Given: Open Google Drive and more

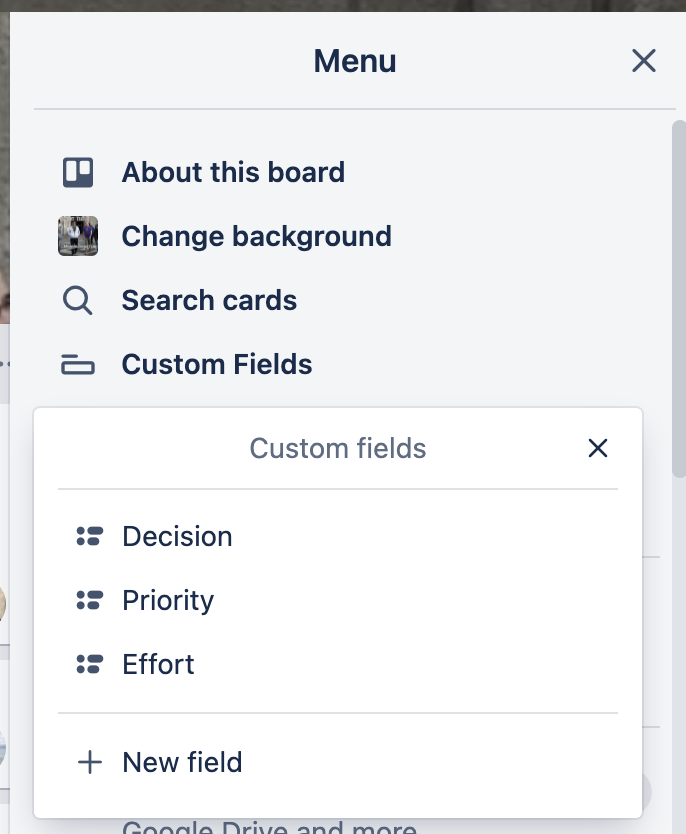Looking at the screenshot, I should click(x=268, y=826).
